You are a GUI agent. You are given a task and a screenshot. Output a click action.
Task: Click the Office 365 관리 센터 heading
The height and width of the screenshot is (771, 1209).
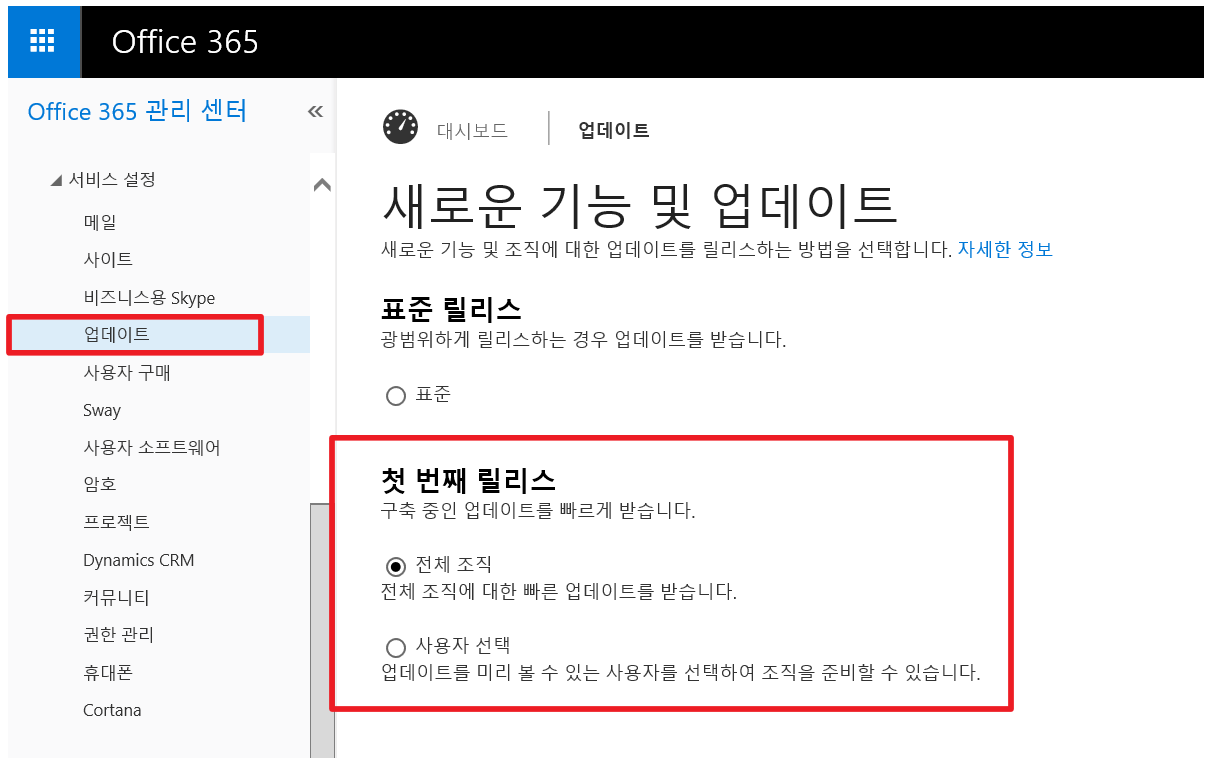click(137, 111)
